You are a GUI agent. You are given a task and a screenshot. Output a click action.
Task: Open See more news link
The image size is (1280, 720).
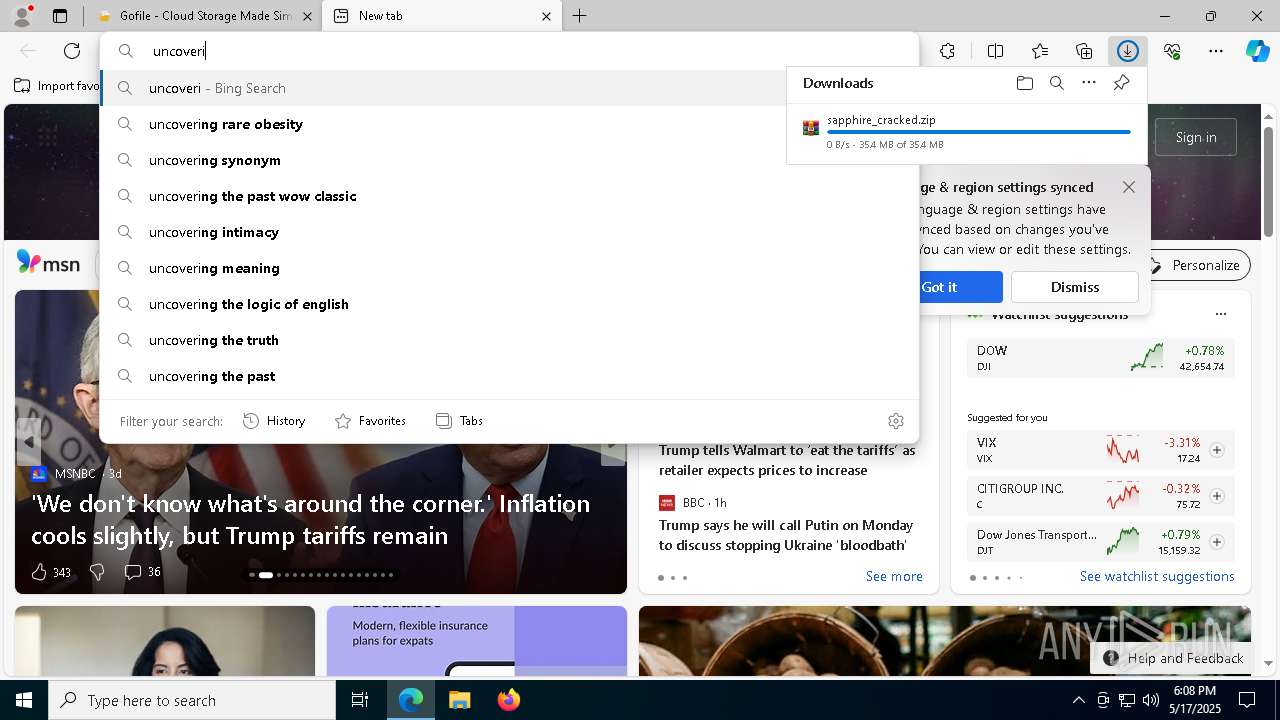pos(894,576)
